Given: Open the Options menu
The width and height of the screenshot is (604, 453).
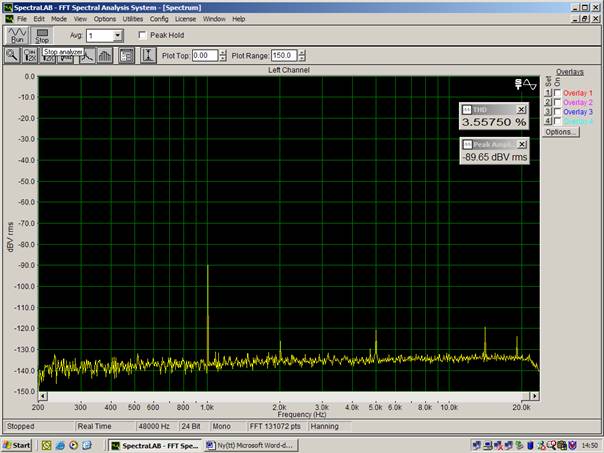Looking at the screenshot, I should point(105,19).
